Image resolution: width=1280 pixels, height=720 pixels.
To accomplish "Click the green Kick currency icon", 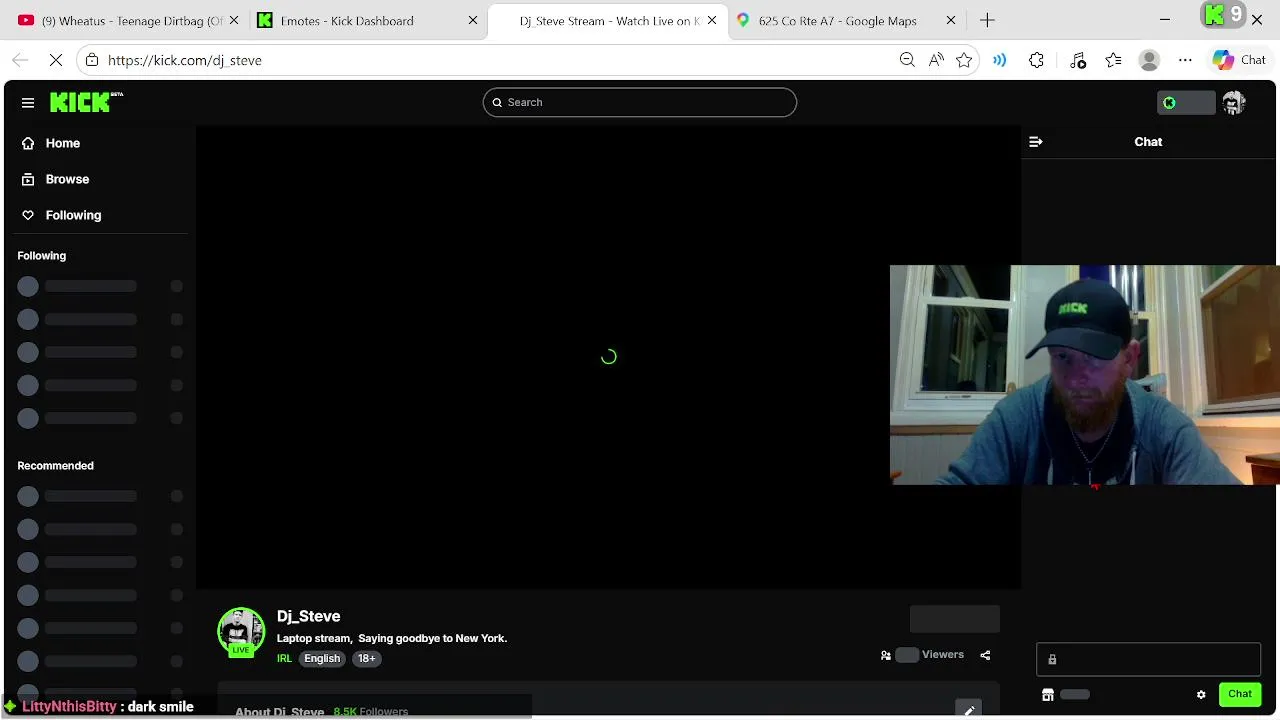I will pos(1169,103).
